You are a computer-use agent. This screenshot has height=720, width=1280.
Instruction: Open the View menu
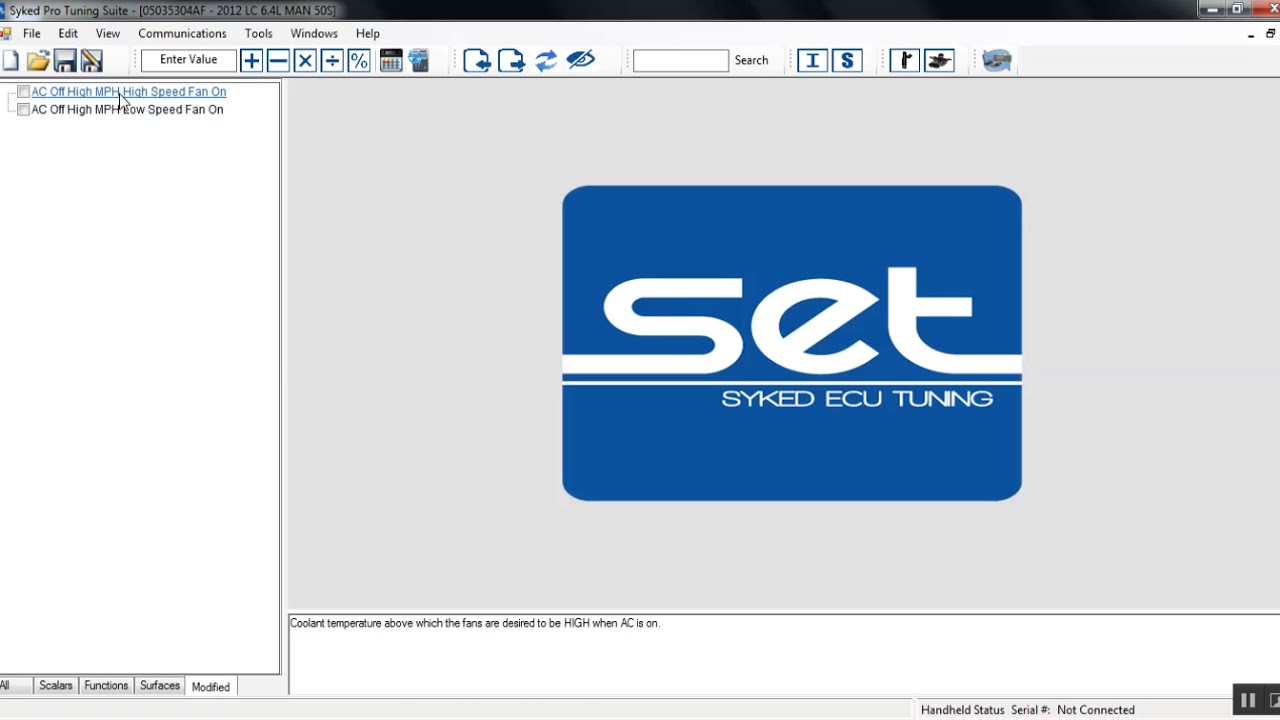108,33
